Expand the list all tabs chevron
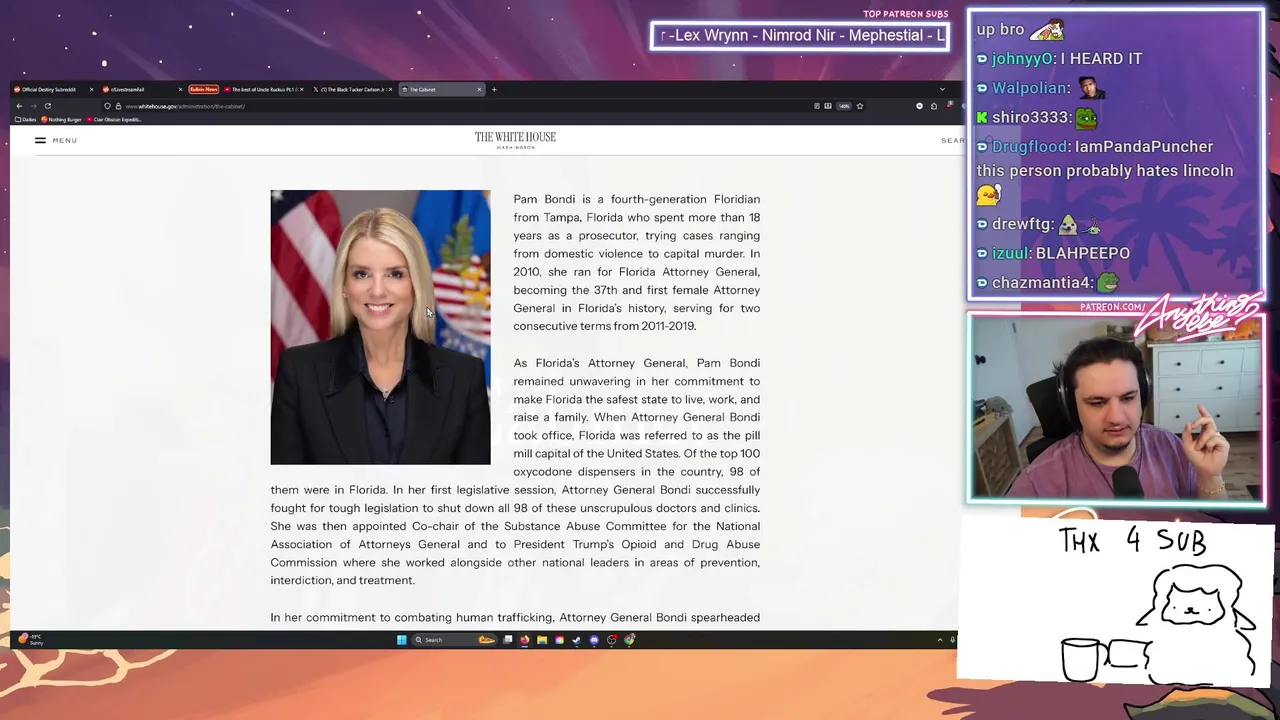This screenshot has height=720, width=1280. (x=942, y=89)
